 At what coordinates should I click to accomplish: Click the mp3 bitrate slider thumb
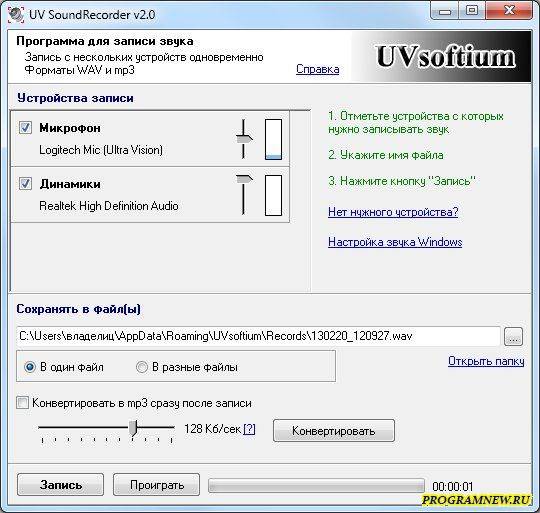[x=133, y=428]
